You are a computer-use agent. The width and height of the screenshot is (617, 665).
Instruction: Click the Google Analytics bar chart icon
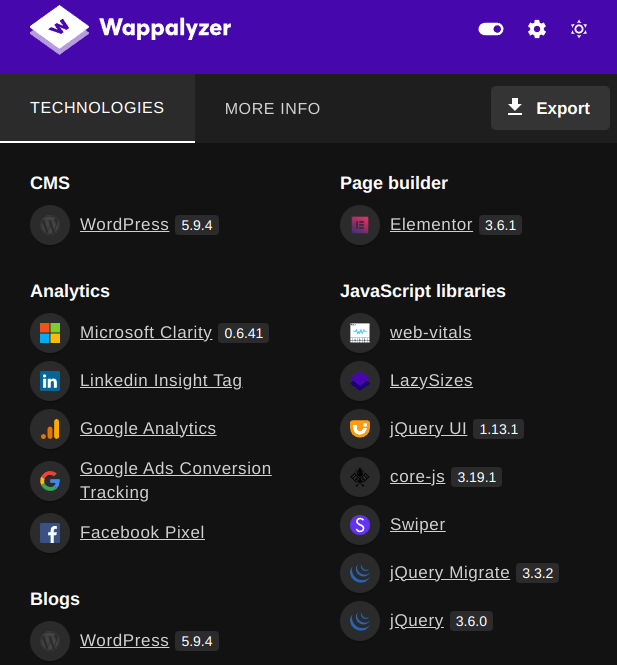(x=50, y=429)
